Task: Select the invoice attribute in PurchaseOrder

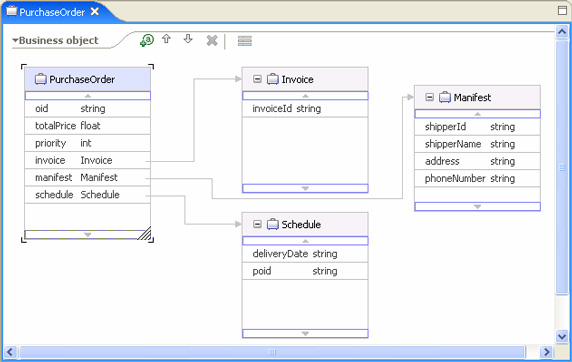Action: 50,160
